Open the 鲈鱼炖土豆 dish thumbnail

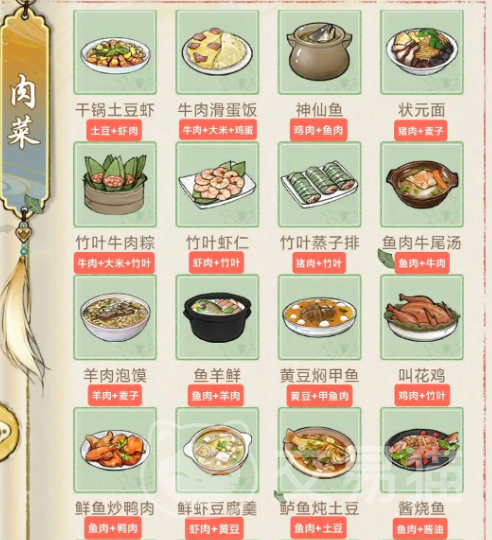coord(320,450)
